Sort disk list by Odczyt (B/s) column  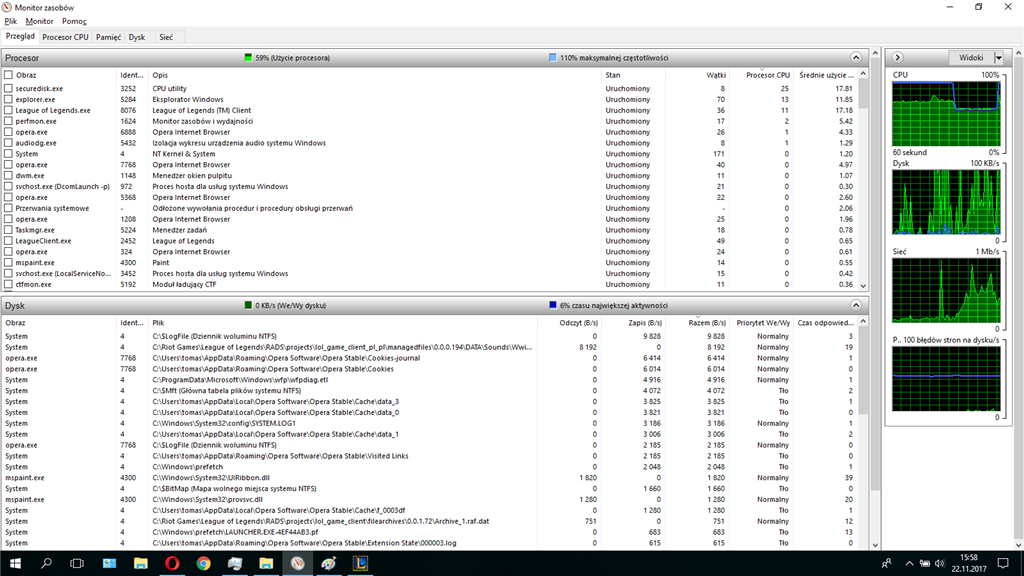click(x=569, y=323)
